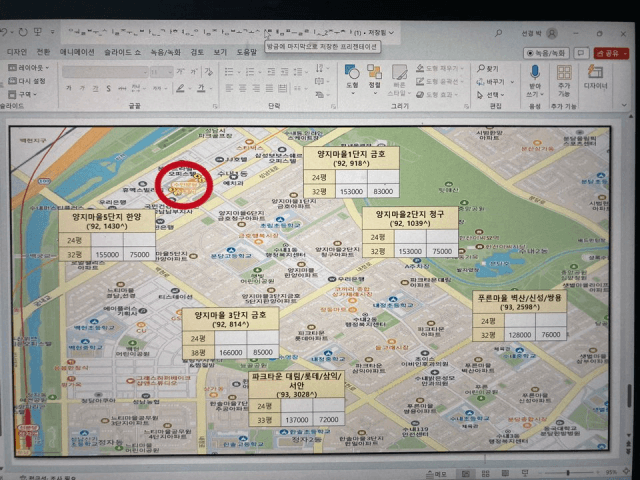Align text left in paragraph group
Screen dimensions: 640x480
[229, 88]
